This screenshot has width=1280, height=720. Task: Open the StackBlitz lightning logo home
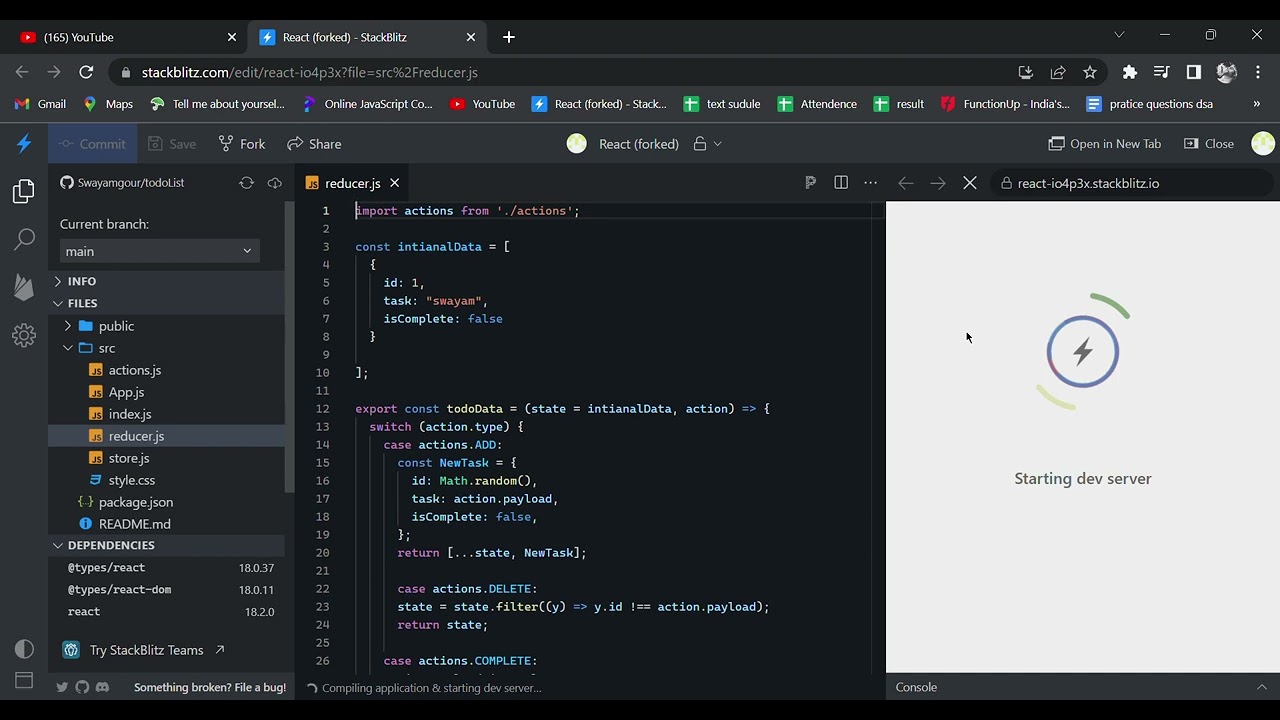[x=24, y=144]
